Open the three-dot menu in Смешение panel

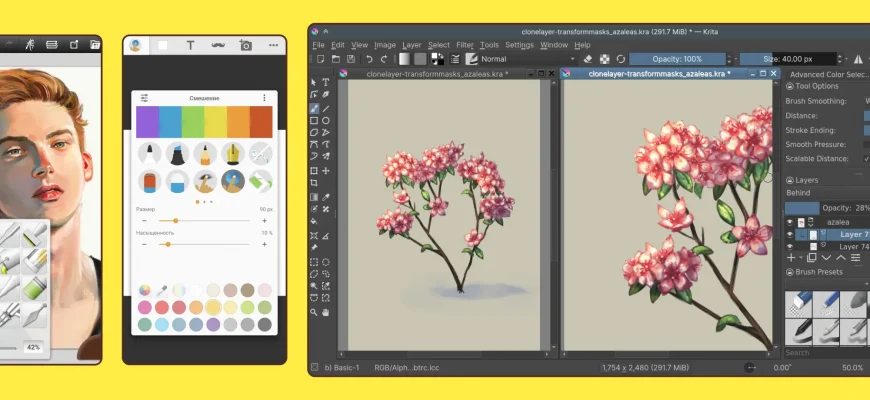265,98
